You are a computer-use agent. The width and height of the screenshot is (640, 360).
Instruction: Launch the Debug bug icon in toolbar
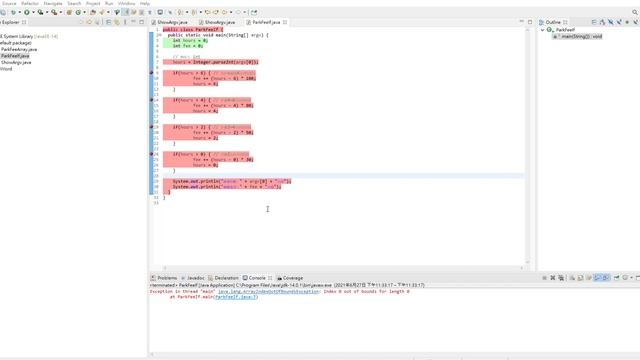point(13,12)
